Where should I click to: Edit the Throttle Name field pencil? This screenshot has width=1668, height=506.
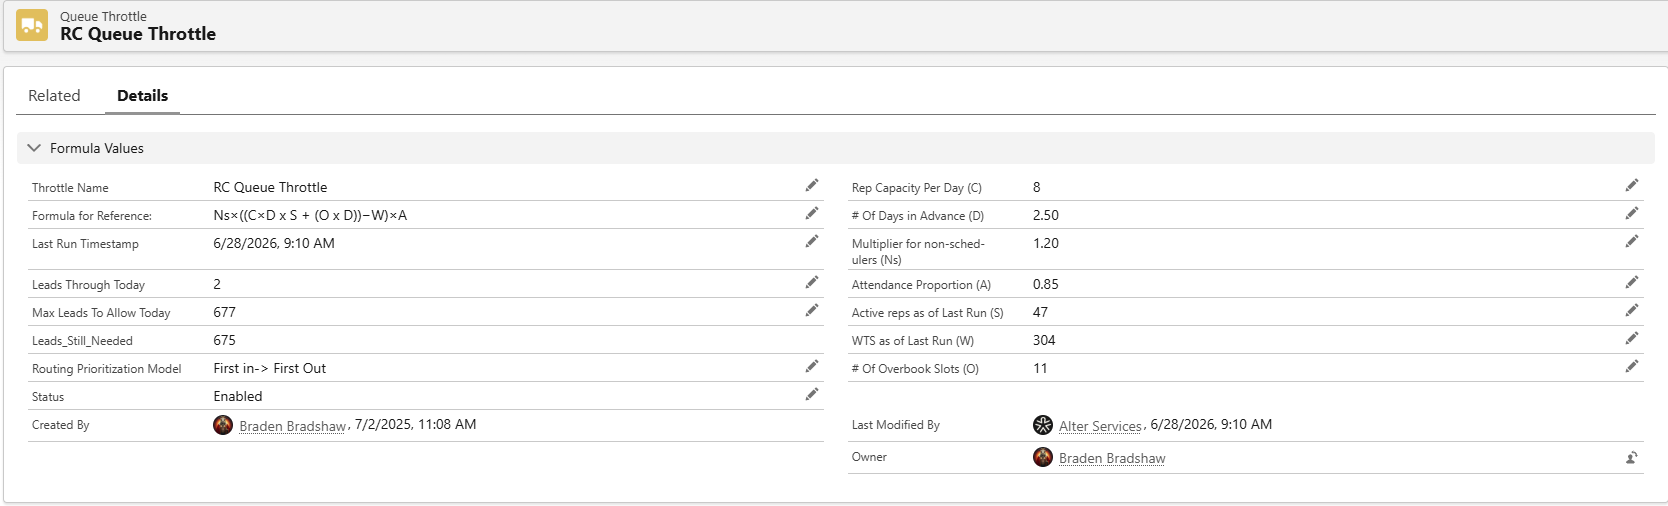(x=812, y=185)
